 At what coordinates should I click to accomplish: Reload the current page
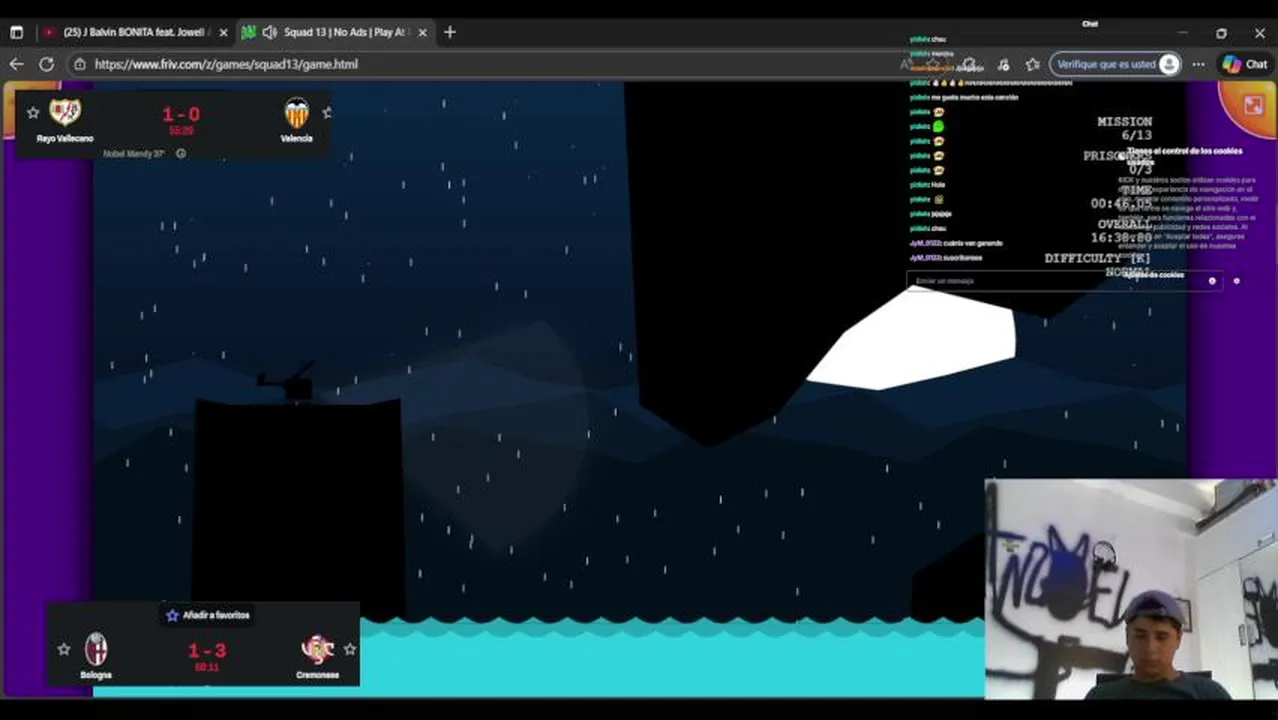(46, 64)
